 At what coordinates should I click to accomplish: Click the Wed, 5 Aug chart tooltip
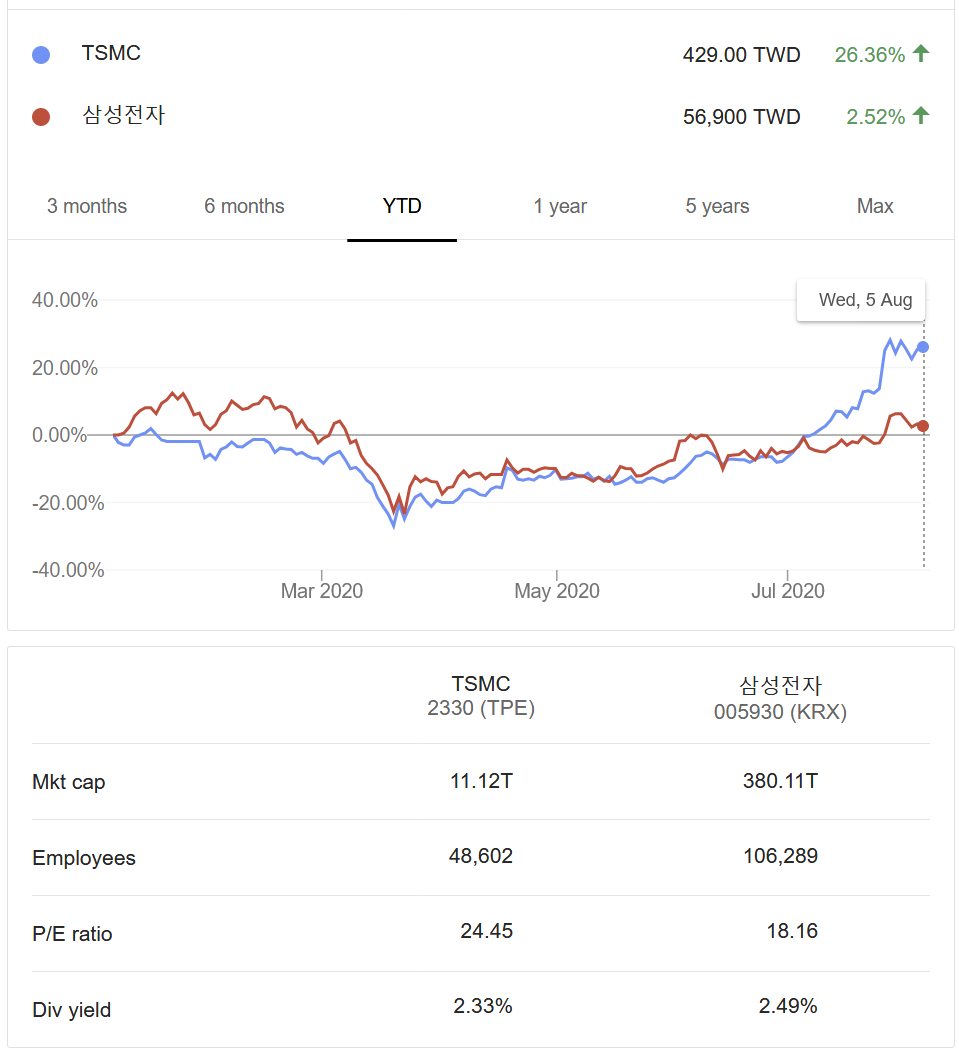click(x=865, y=300)
